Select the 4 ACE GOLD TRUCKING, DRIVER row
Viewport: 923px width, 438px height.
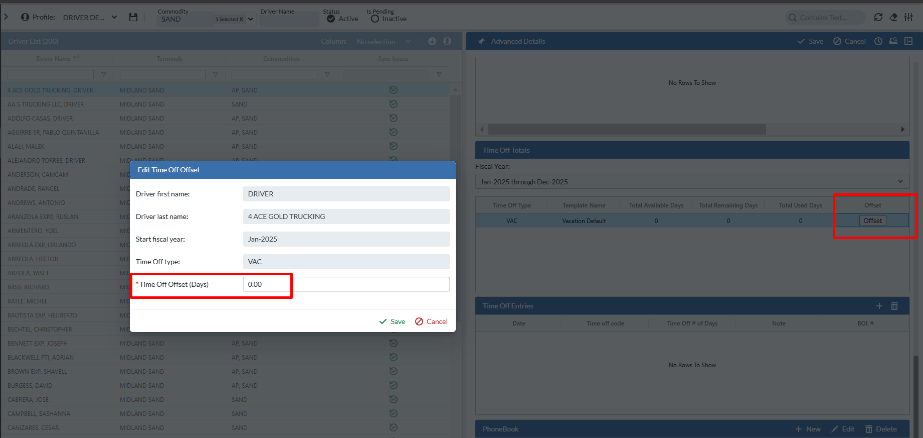pos(225,91)
